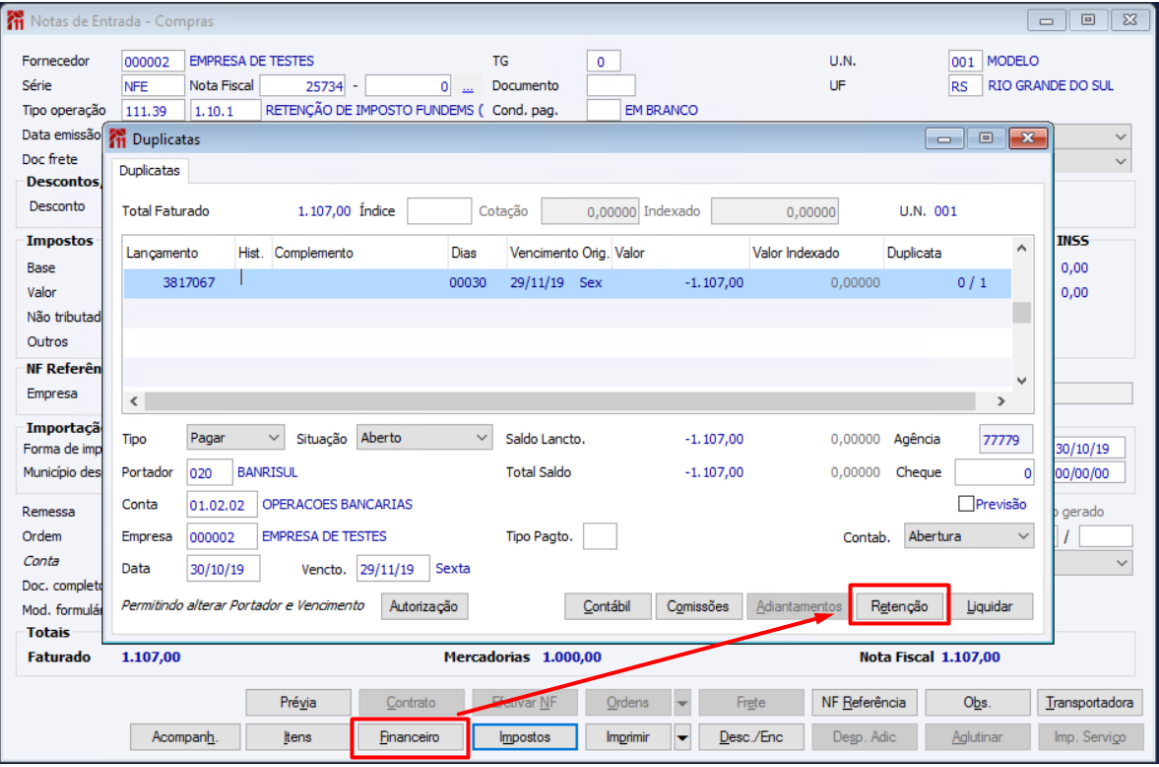The height and width of the screenshot is (767, 1159).
Task: Click the Valor Indexado column header
Action: [816, 253]
